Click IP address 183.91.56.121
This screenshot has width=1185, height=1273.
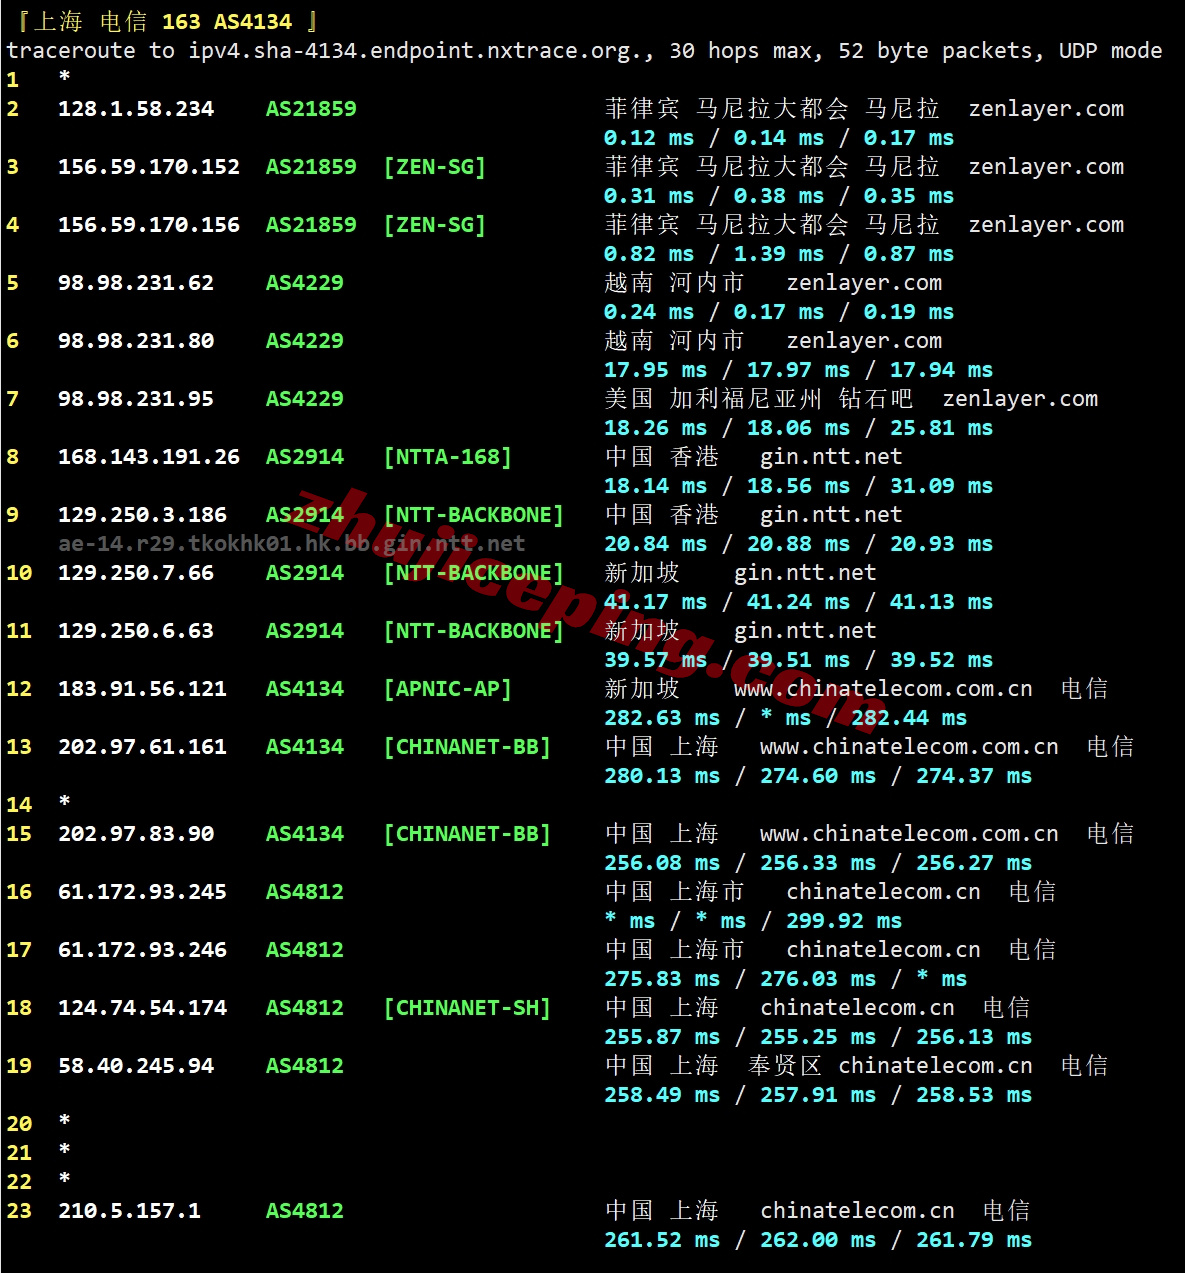click(142, 689)
